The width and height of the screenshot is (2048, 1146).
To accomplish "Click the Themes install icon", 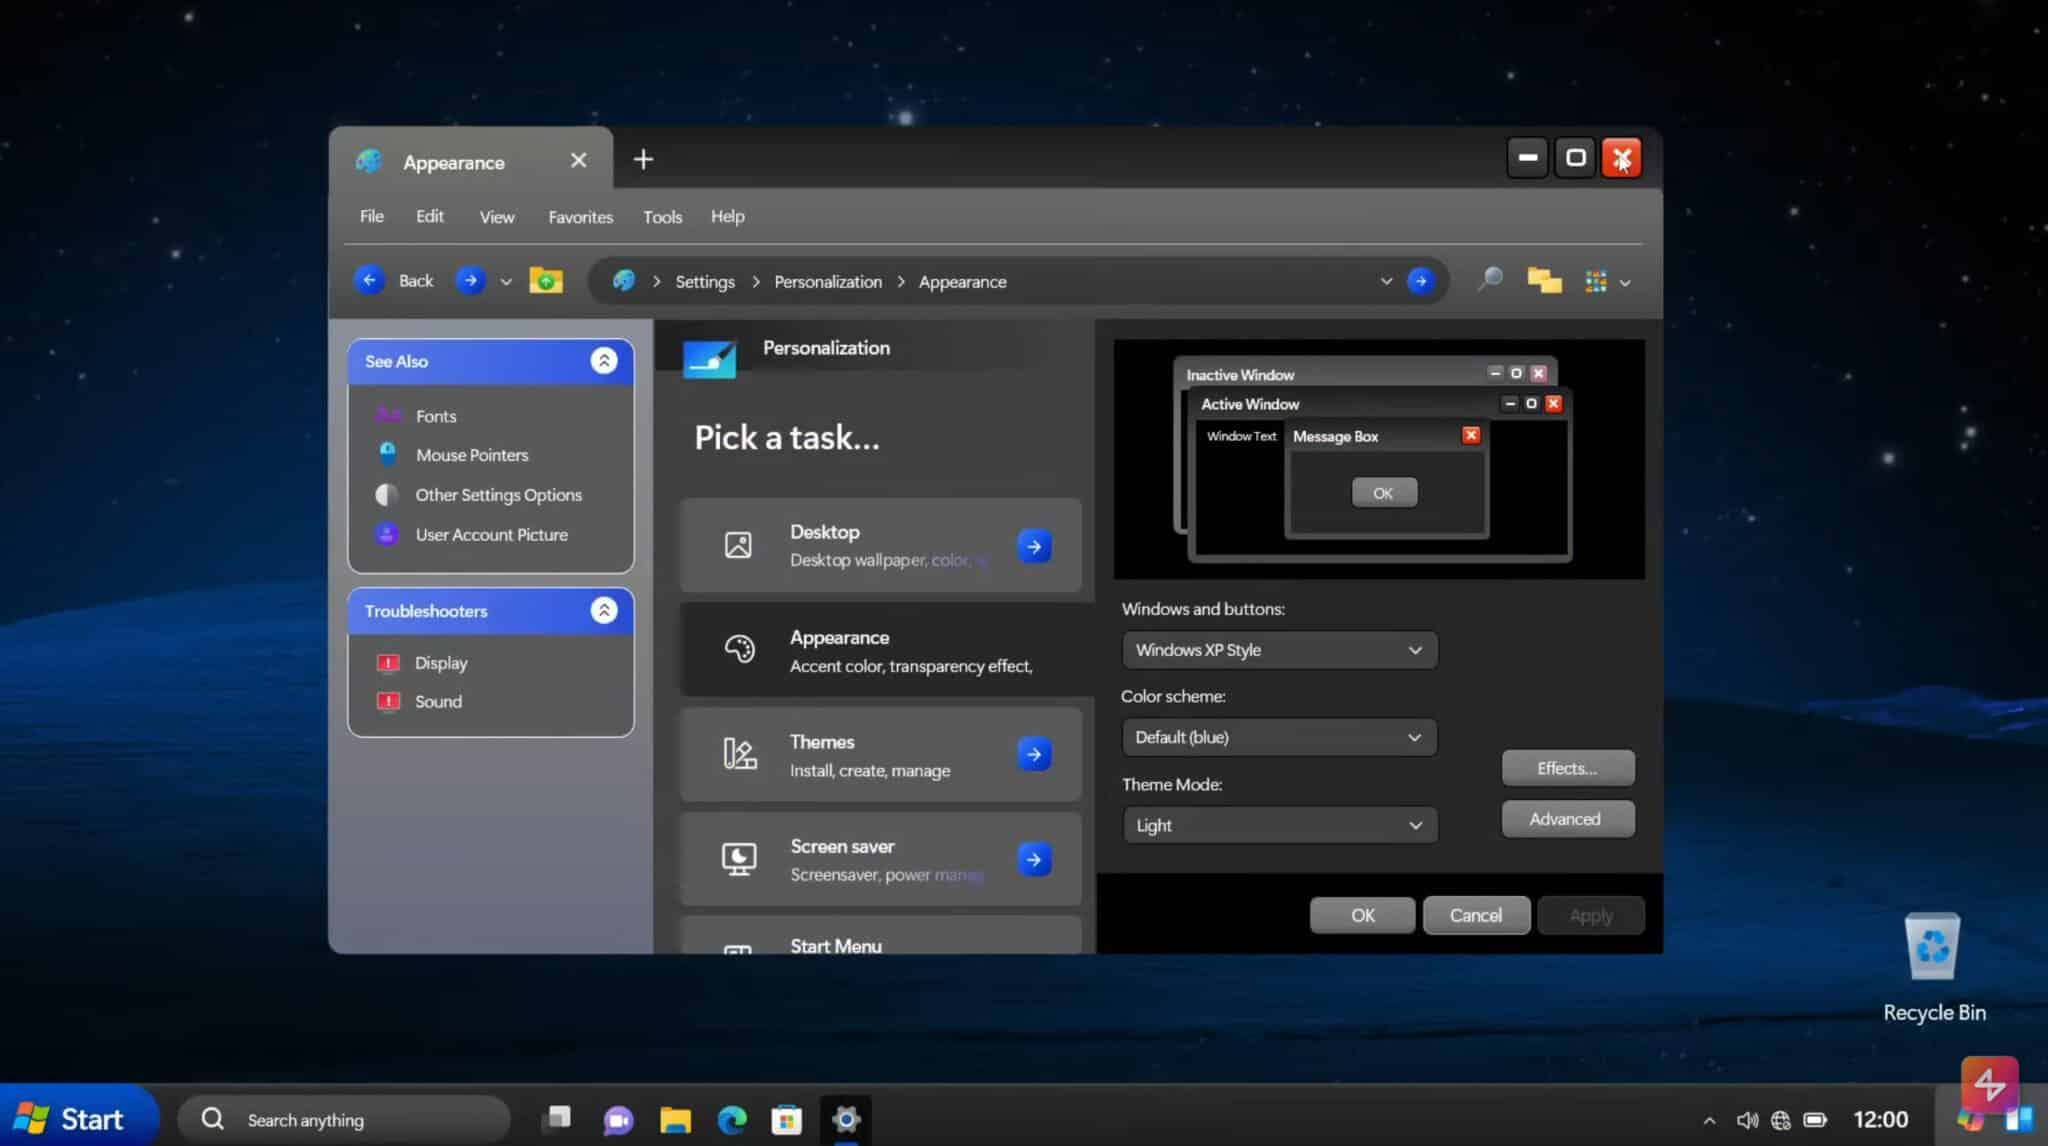I will (737, 754).
